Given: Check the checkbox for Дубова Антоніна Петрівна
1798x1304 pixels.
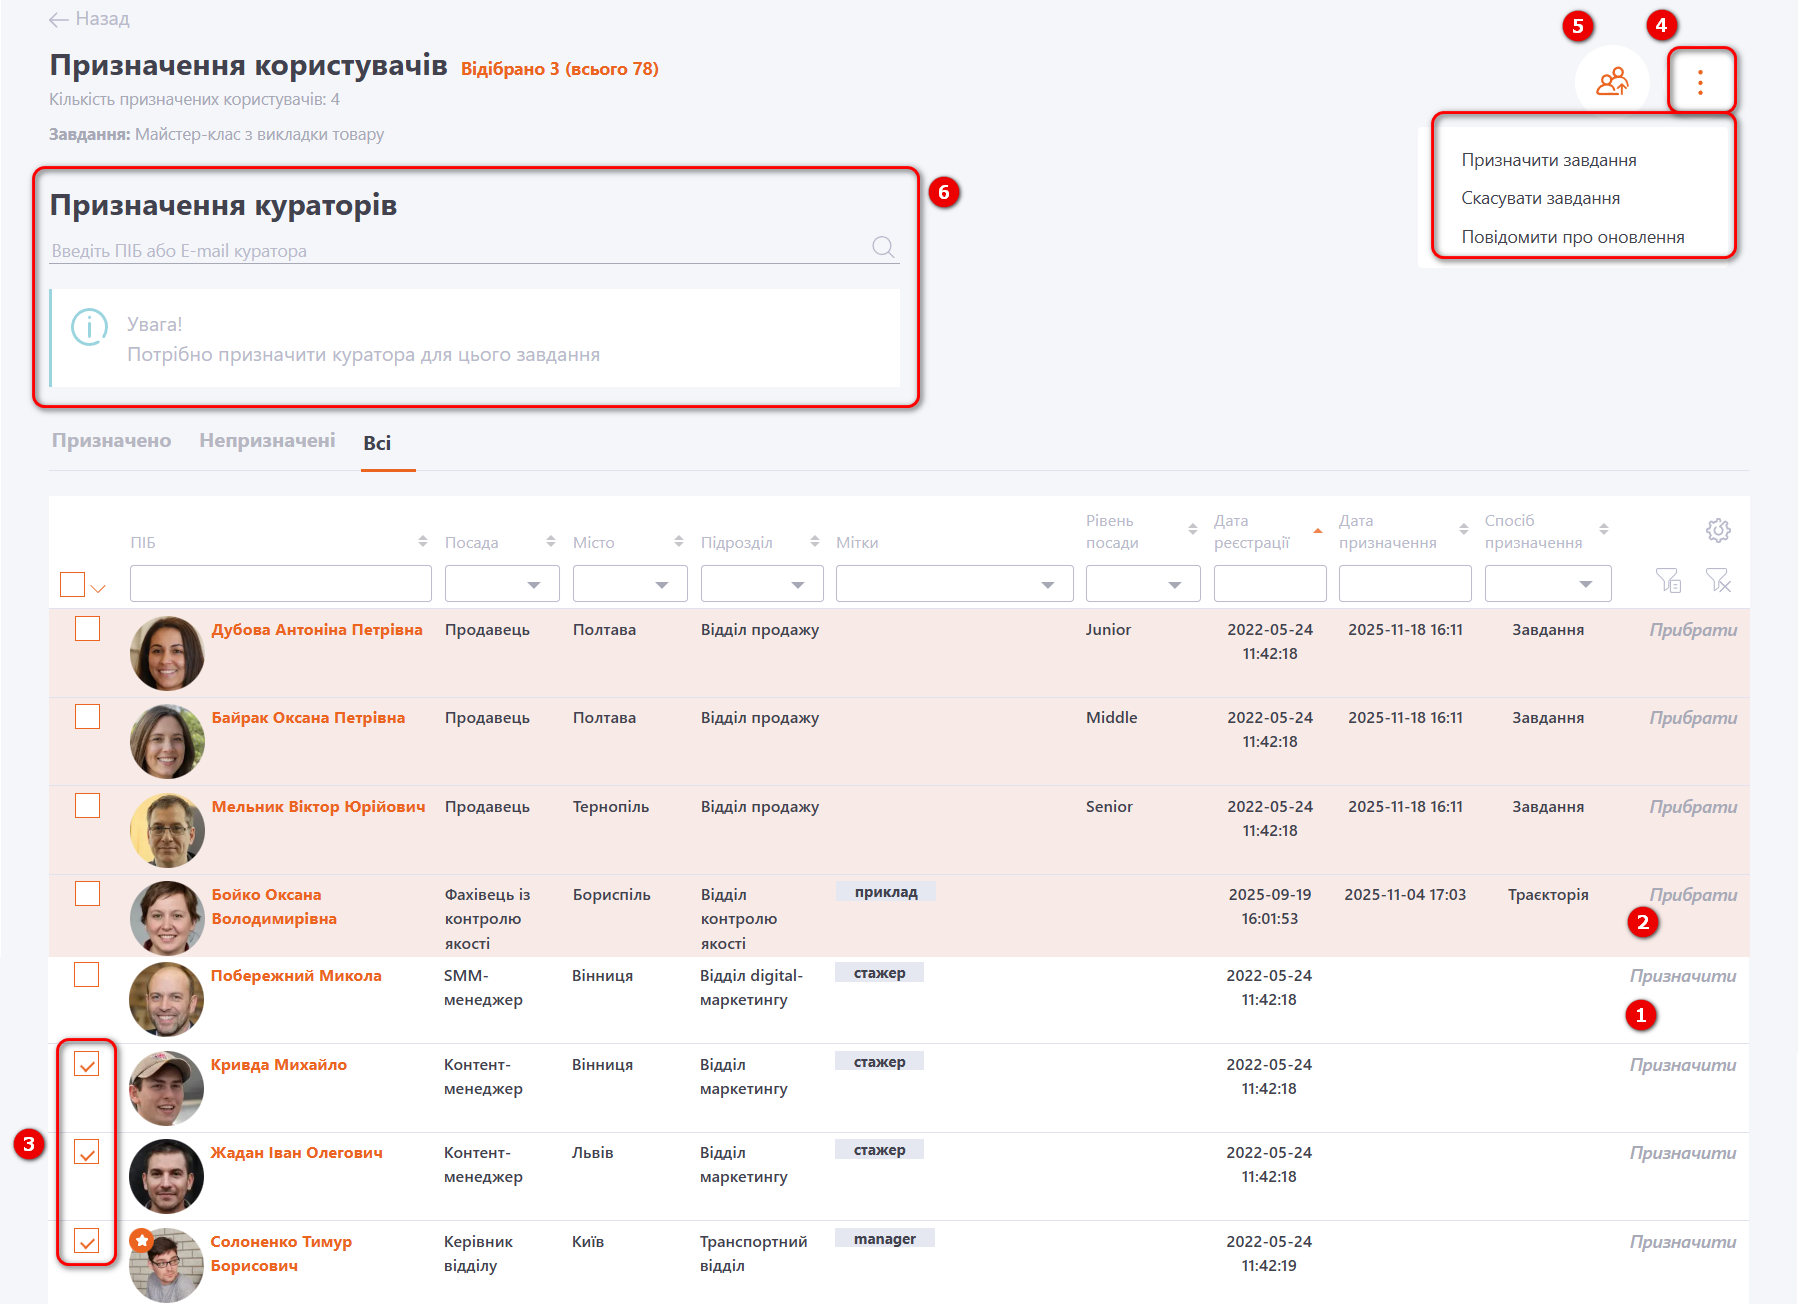Looking at the screenshot, I should click(88, 629).
